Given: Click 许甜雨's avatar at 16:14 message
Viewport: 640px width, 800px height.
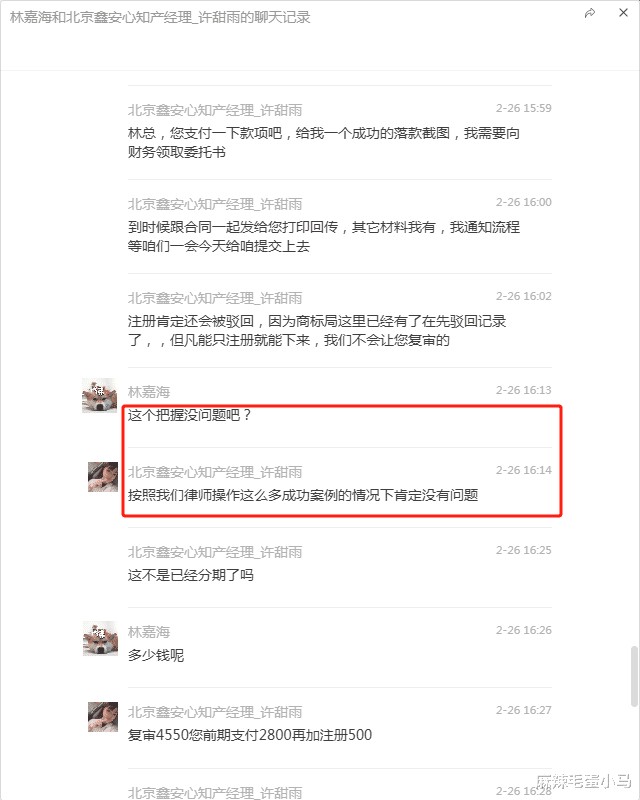Looking at the screenshot, I should point(103,477).
